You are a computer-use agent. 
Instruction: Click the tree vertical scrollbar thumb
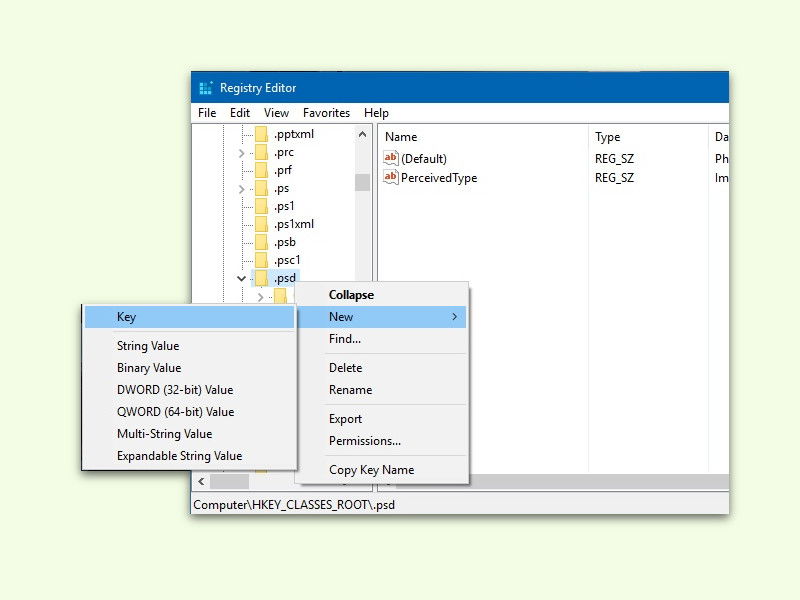pyautogui.click(x=362, y=182)
